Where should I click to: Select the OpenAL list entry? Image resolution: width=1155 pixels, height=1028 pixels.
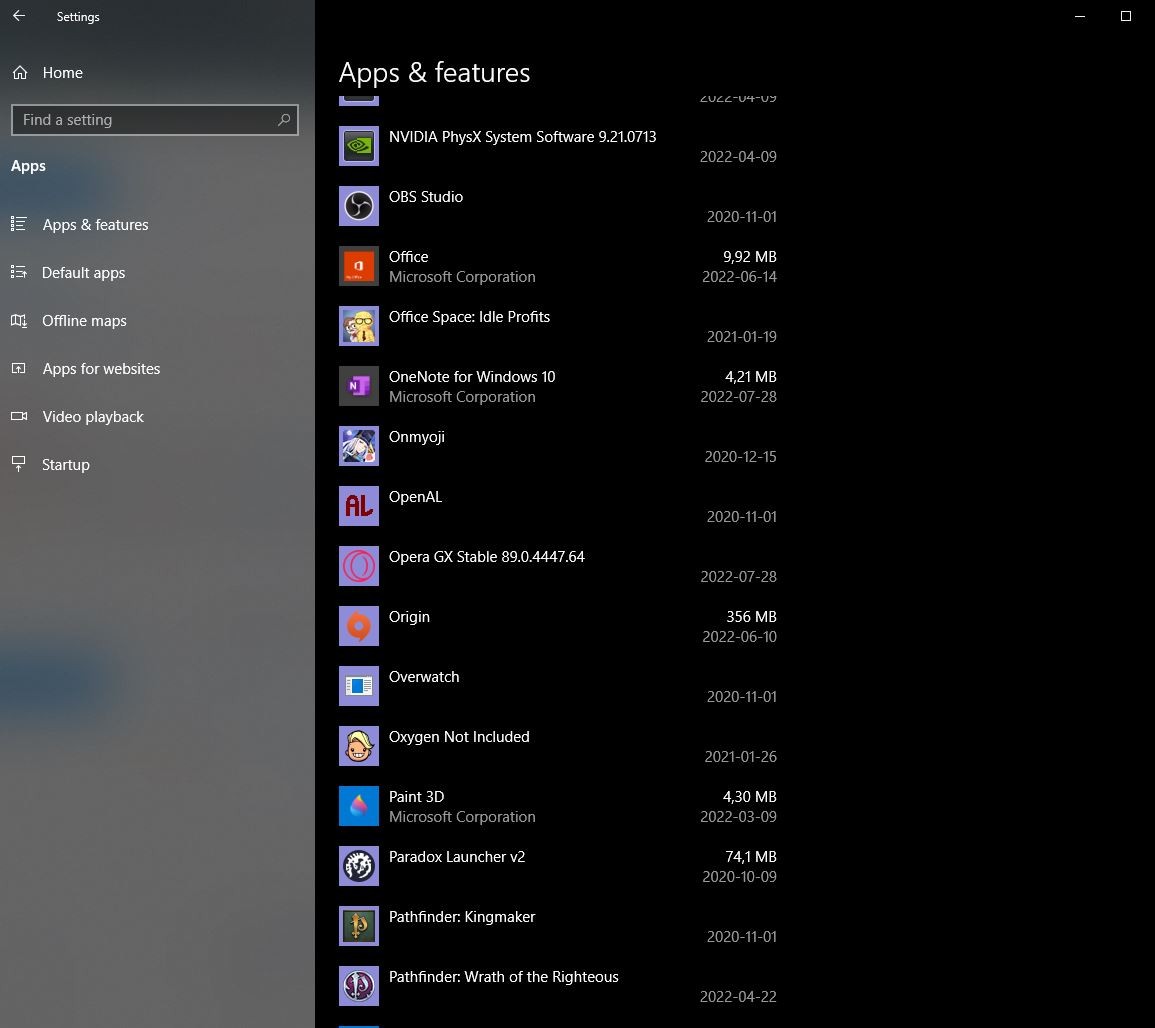coord(415,496)
